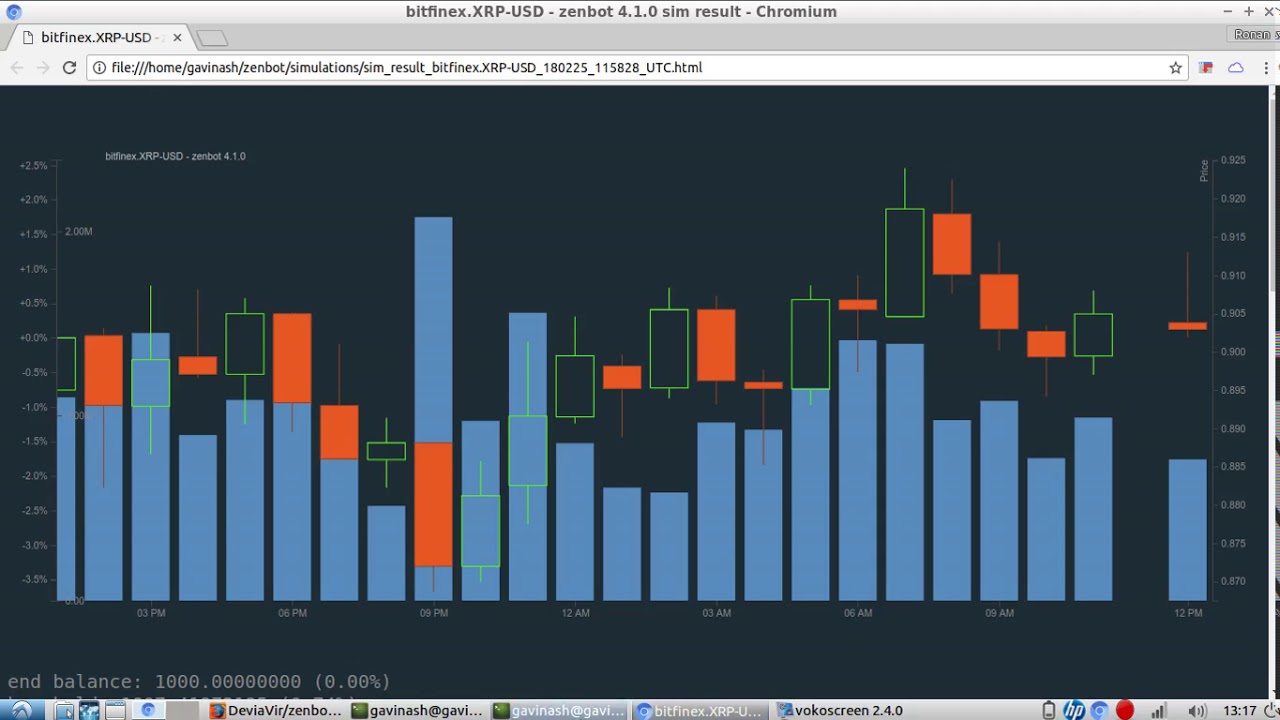Click the 12 PM time axis label

1188,612
